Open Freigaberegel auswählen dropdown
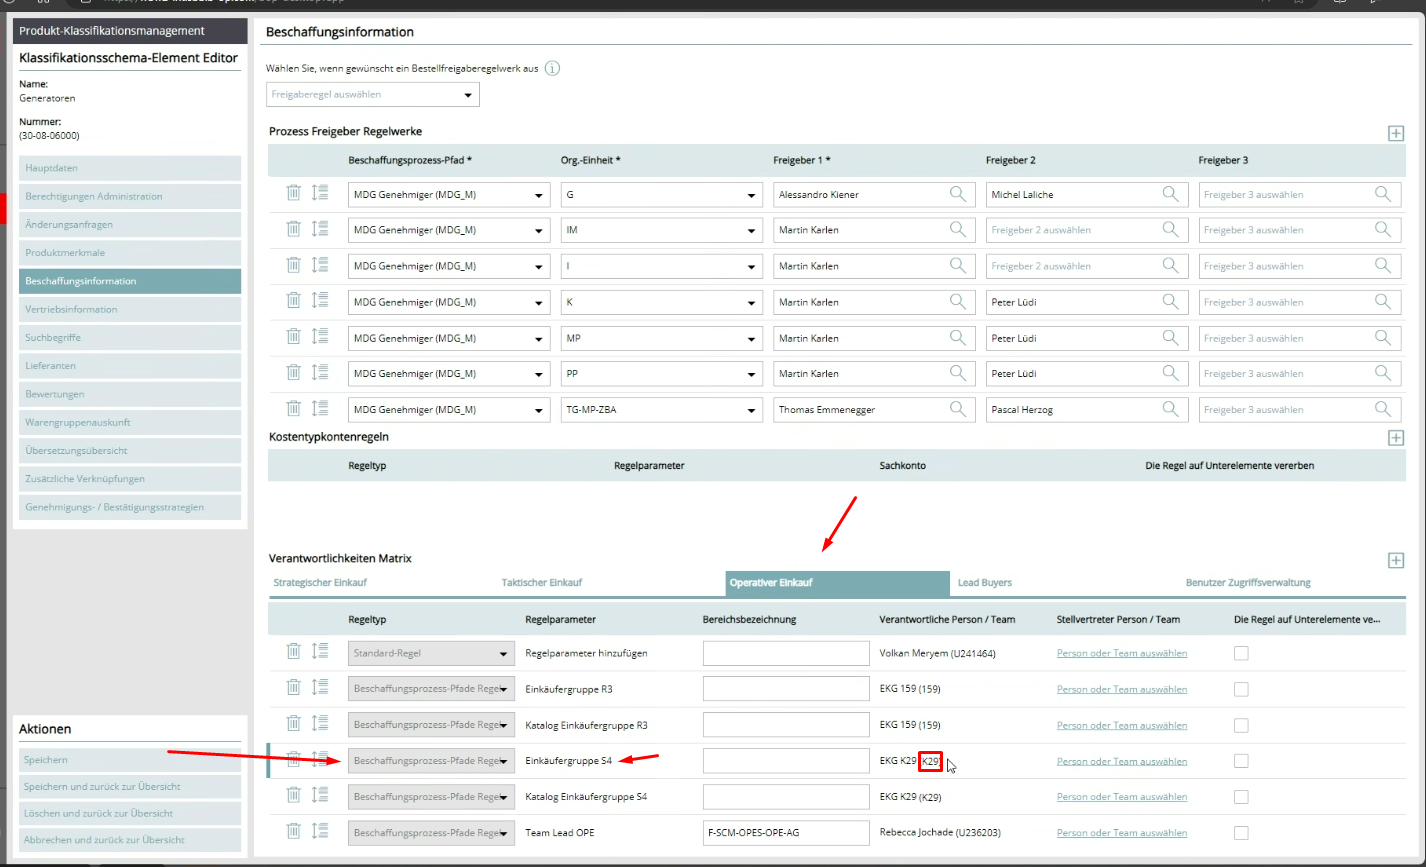 (373, 95)
